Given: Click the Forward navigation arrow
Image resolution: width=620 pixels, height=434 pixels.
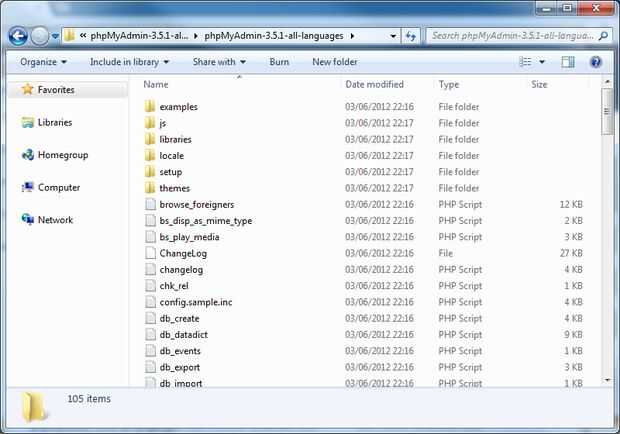Looking at the screenshot, I should pos(40,36).
